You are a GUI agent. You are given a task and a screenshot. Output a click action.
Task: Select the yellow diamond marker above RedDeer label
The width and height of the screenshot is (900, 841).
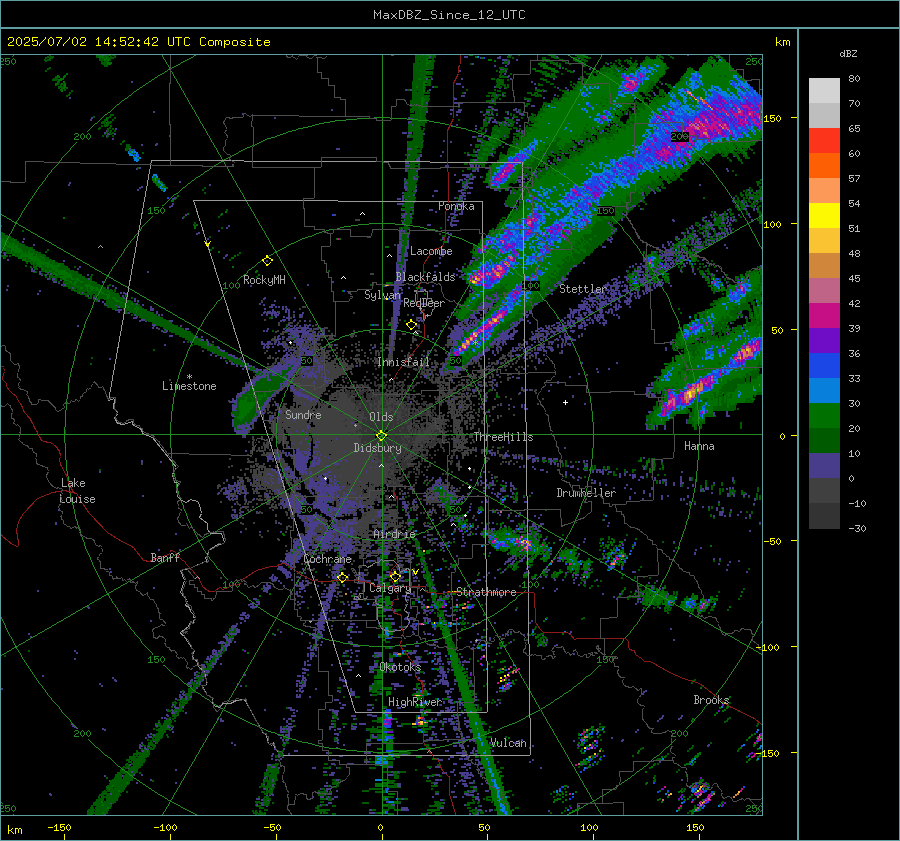tap(411, 325)
